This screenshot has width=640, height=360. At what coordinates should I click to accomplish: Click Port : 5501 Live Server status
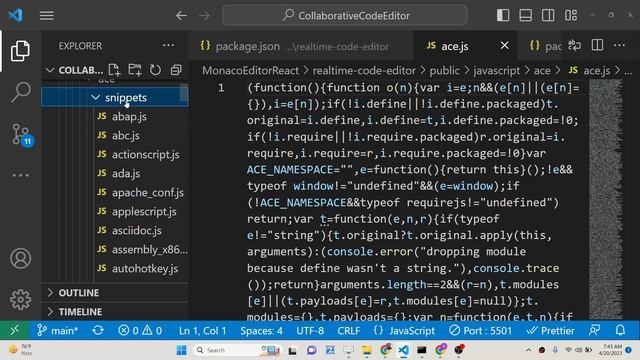[x=480, y=331]
